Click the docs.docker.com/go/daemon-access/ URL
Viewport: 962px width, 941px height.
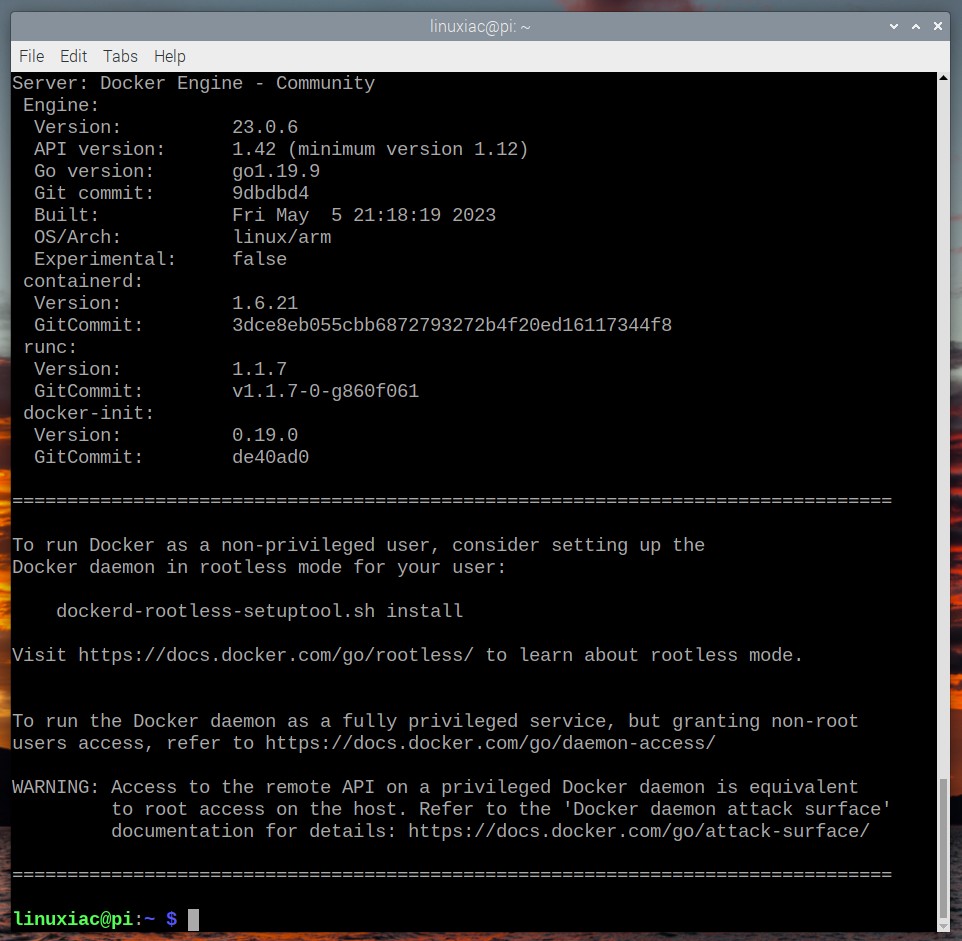[490, 743]
